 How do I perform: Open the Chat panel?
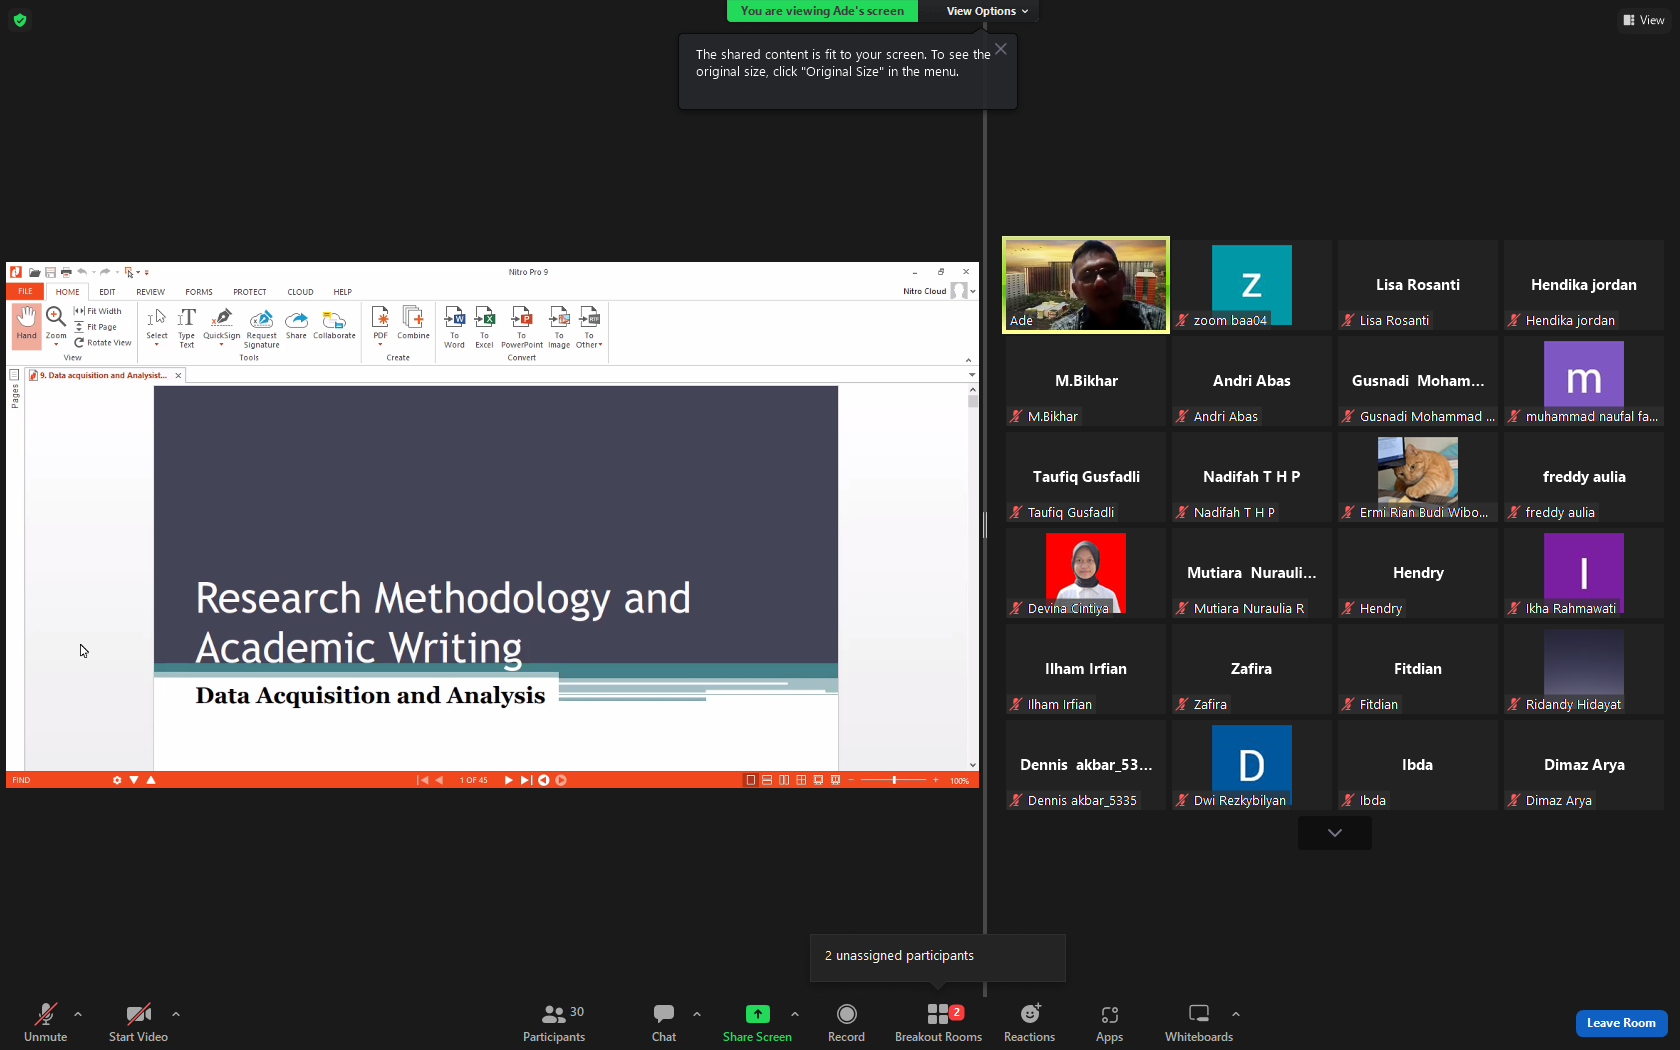[x=664, y=1022]
